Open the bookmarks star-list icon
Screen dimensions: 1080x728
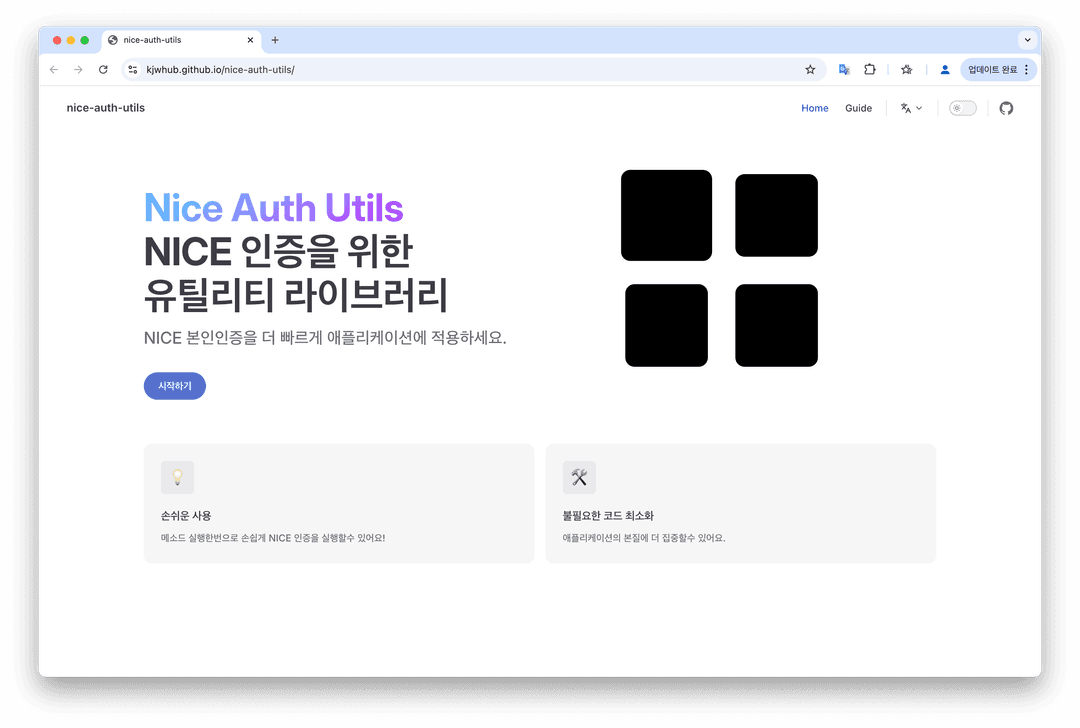pos(906,70)
